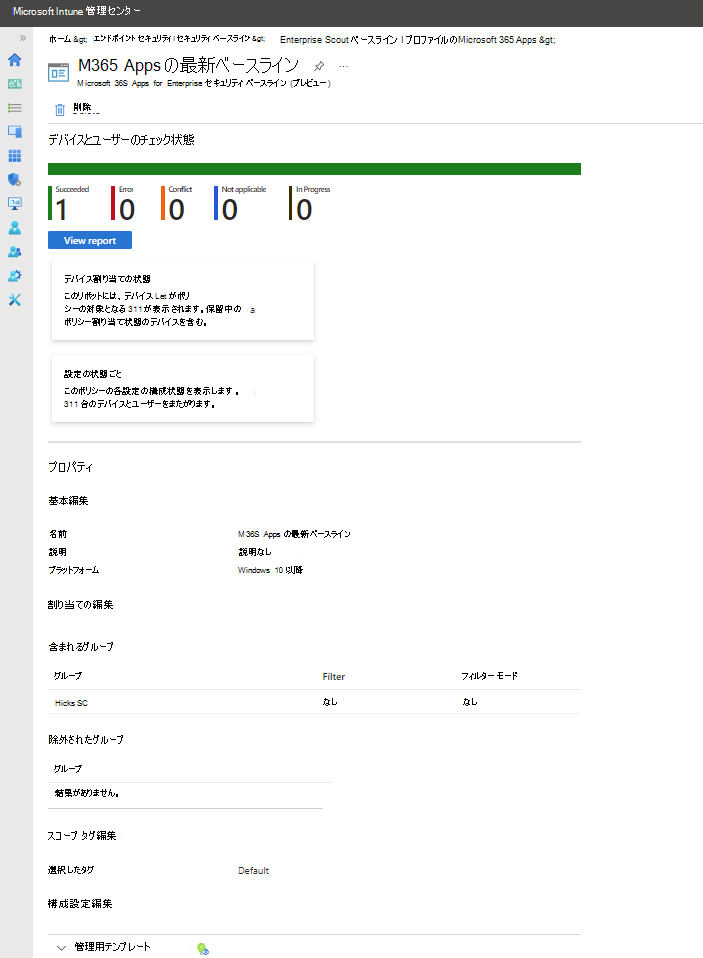Open Devices icon in sidebar

(15, 132)
